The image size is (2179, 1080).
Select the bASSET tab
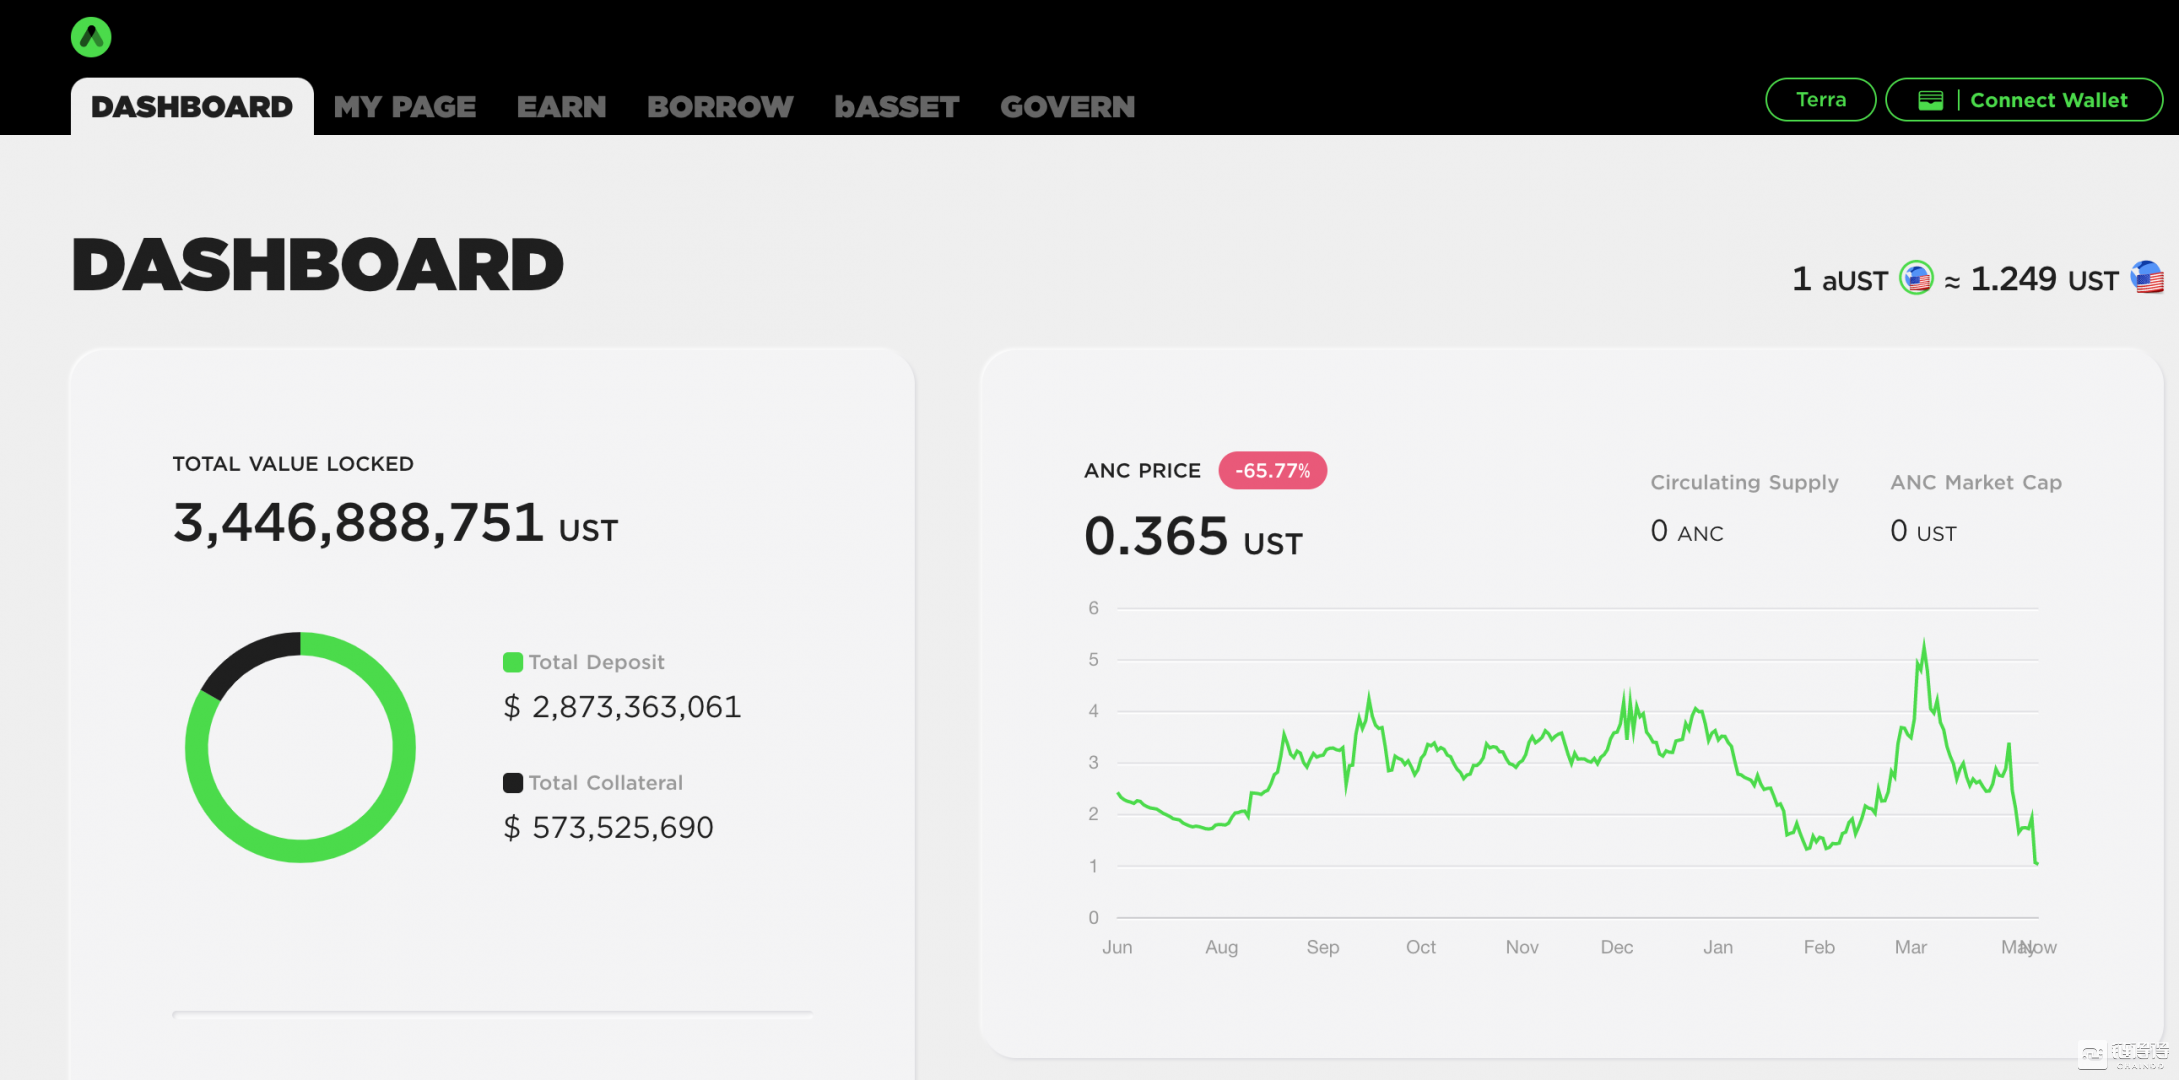(896, 107)
